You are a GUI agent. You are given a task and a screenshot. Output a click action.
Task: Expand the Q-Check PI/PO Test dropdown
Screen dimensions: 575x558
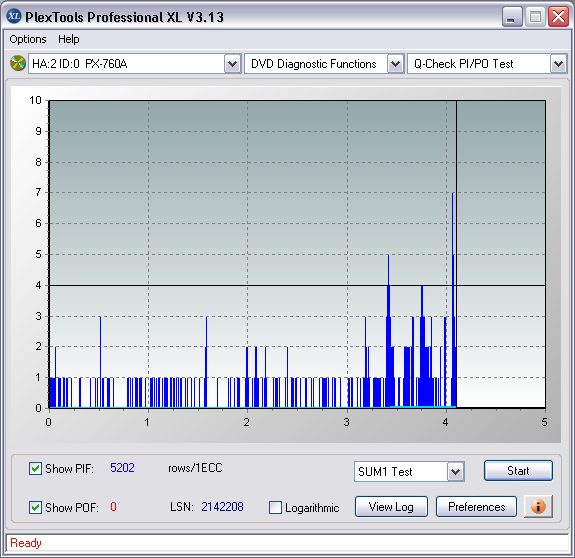(558, 64)
